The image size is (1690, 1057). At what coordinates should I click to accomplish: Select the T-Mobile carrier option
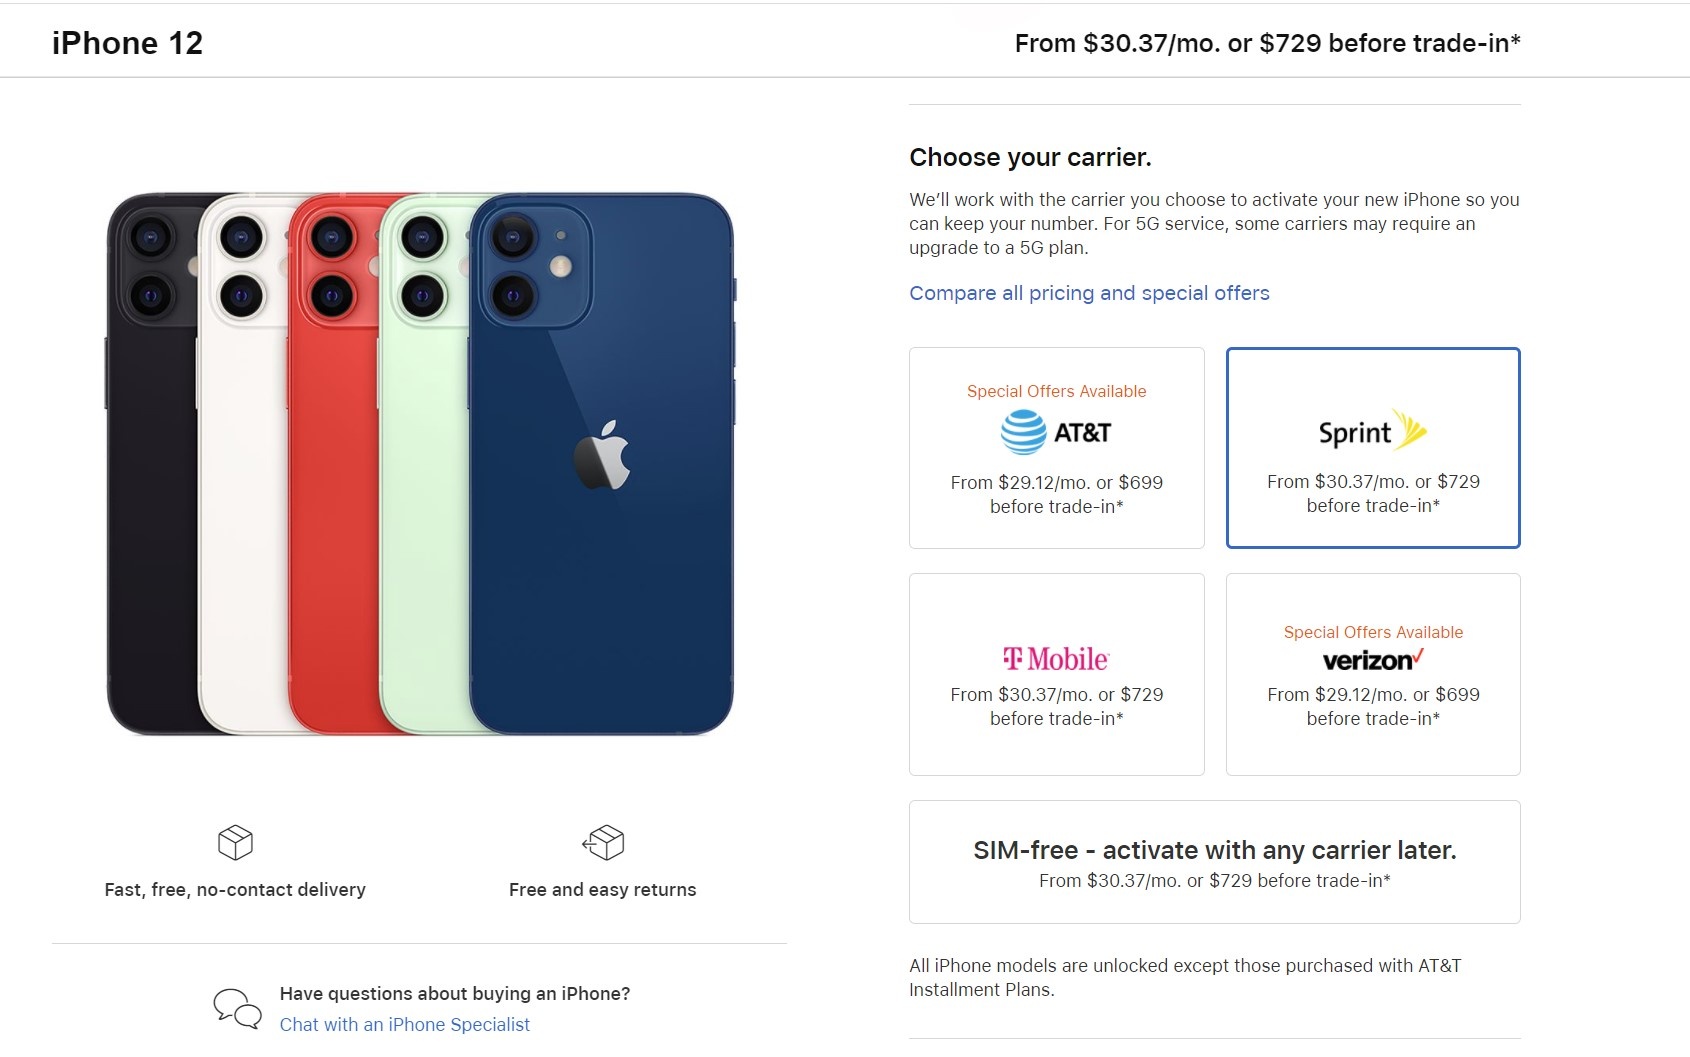[x=1056, y=674]
